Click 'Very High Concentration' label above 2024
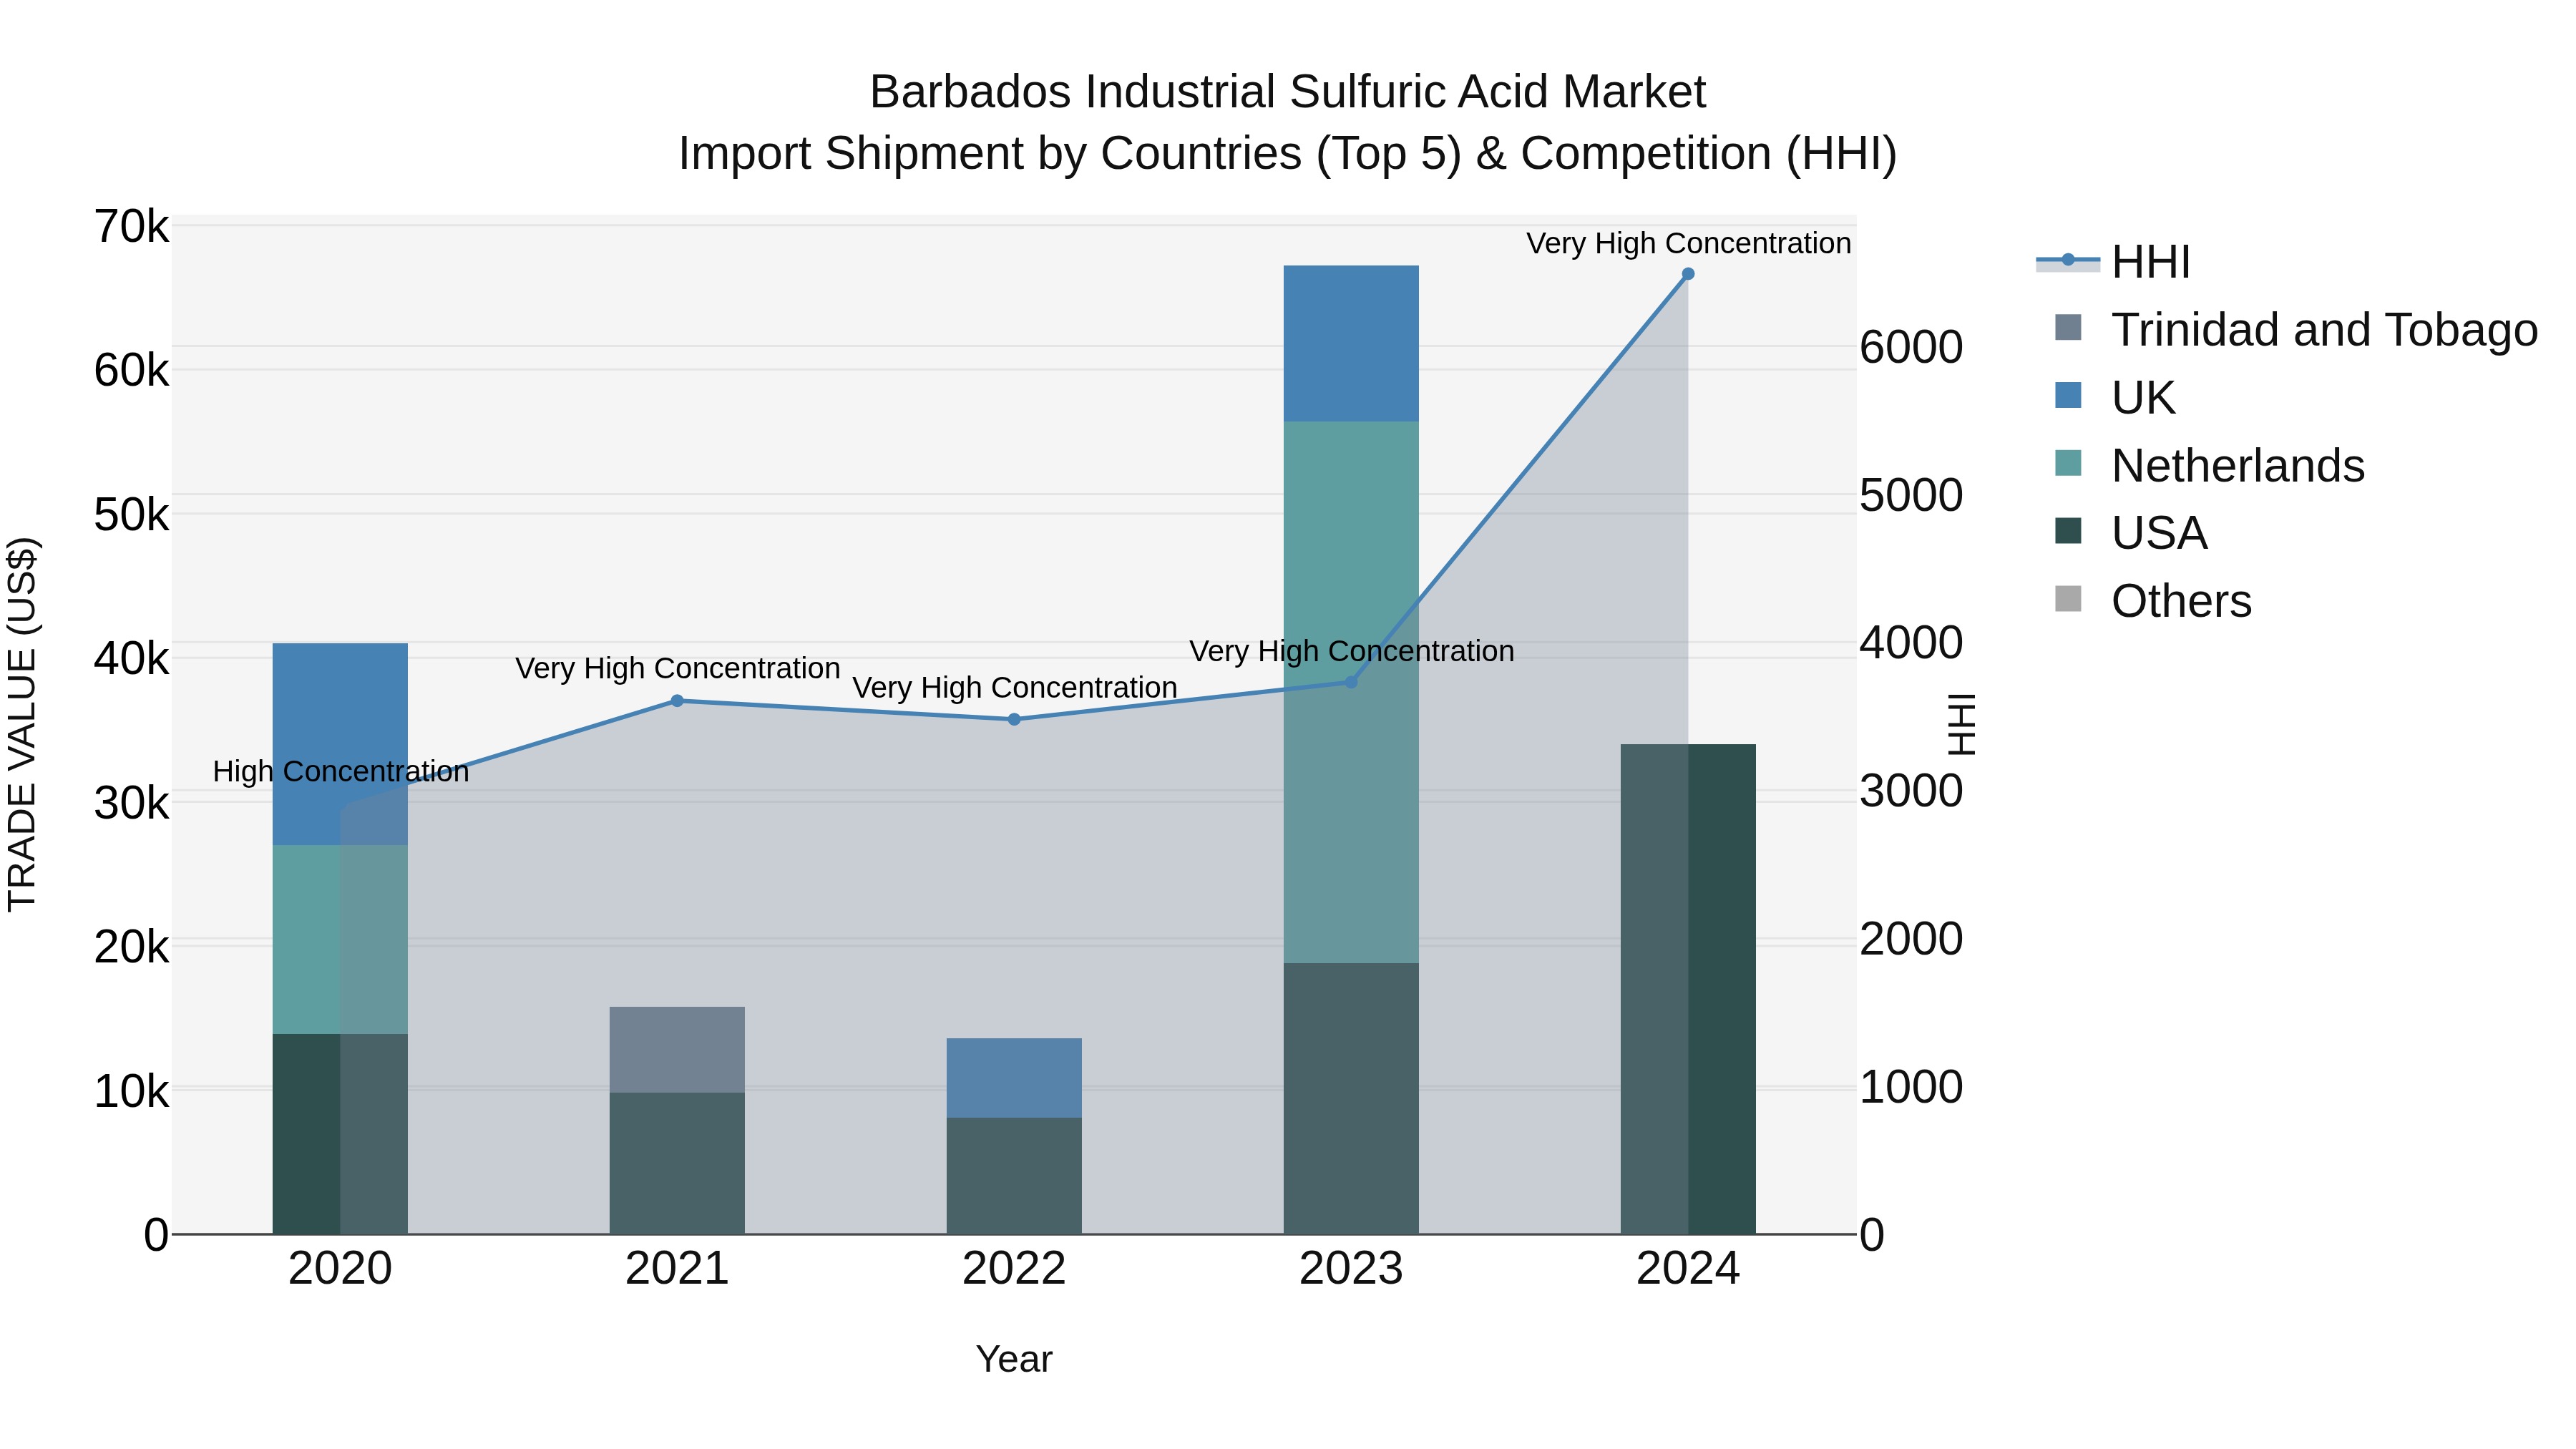 pos(1688,243)
